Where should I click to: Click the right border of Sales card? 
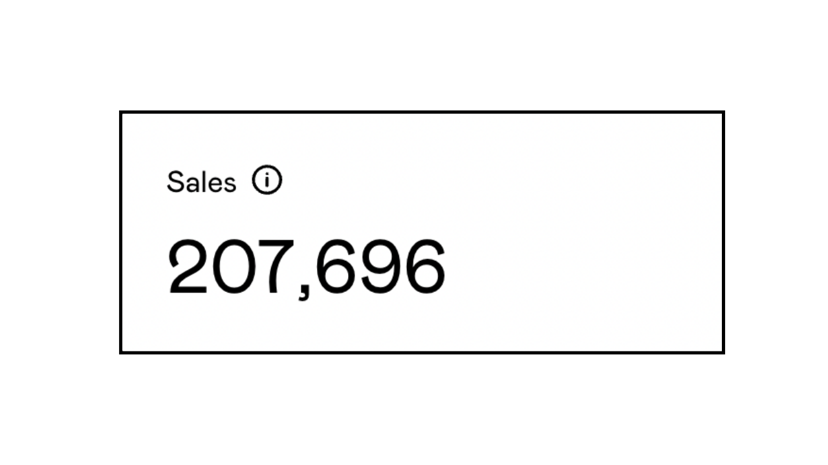723,232
